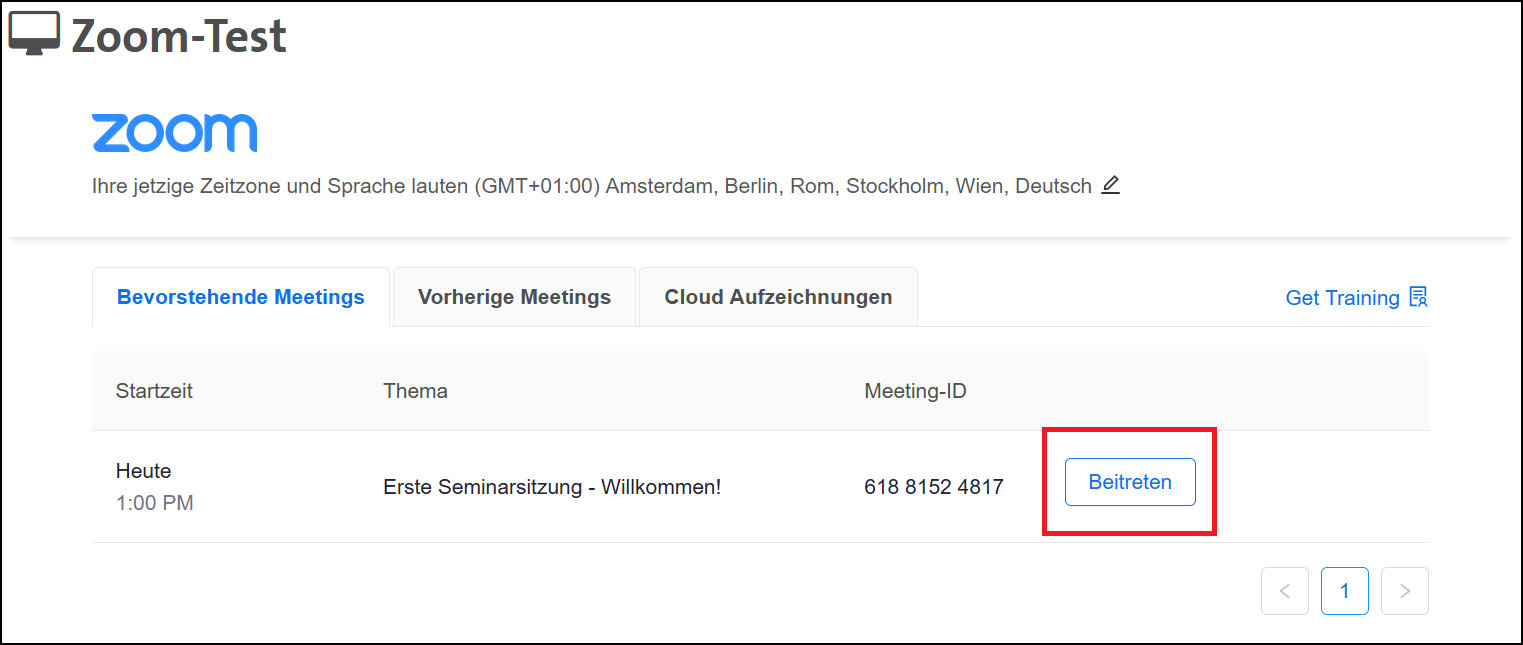Show the Cloud Aufzeichnungen tab
The image size is (1523, 645).
point(778,297)
